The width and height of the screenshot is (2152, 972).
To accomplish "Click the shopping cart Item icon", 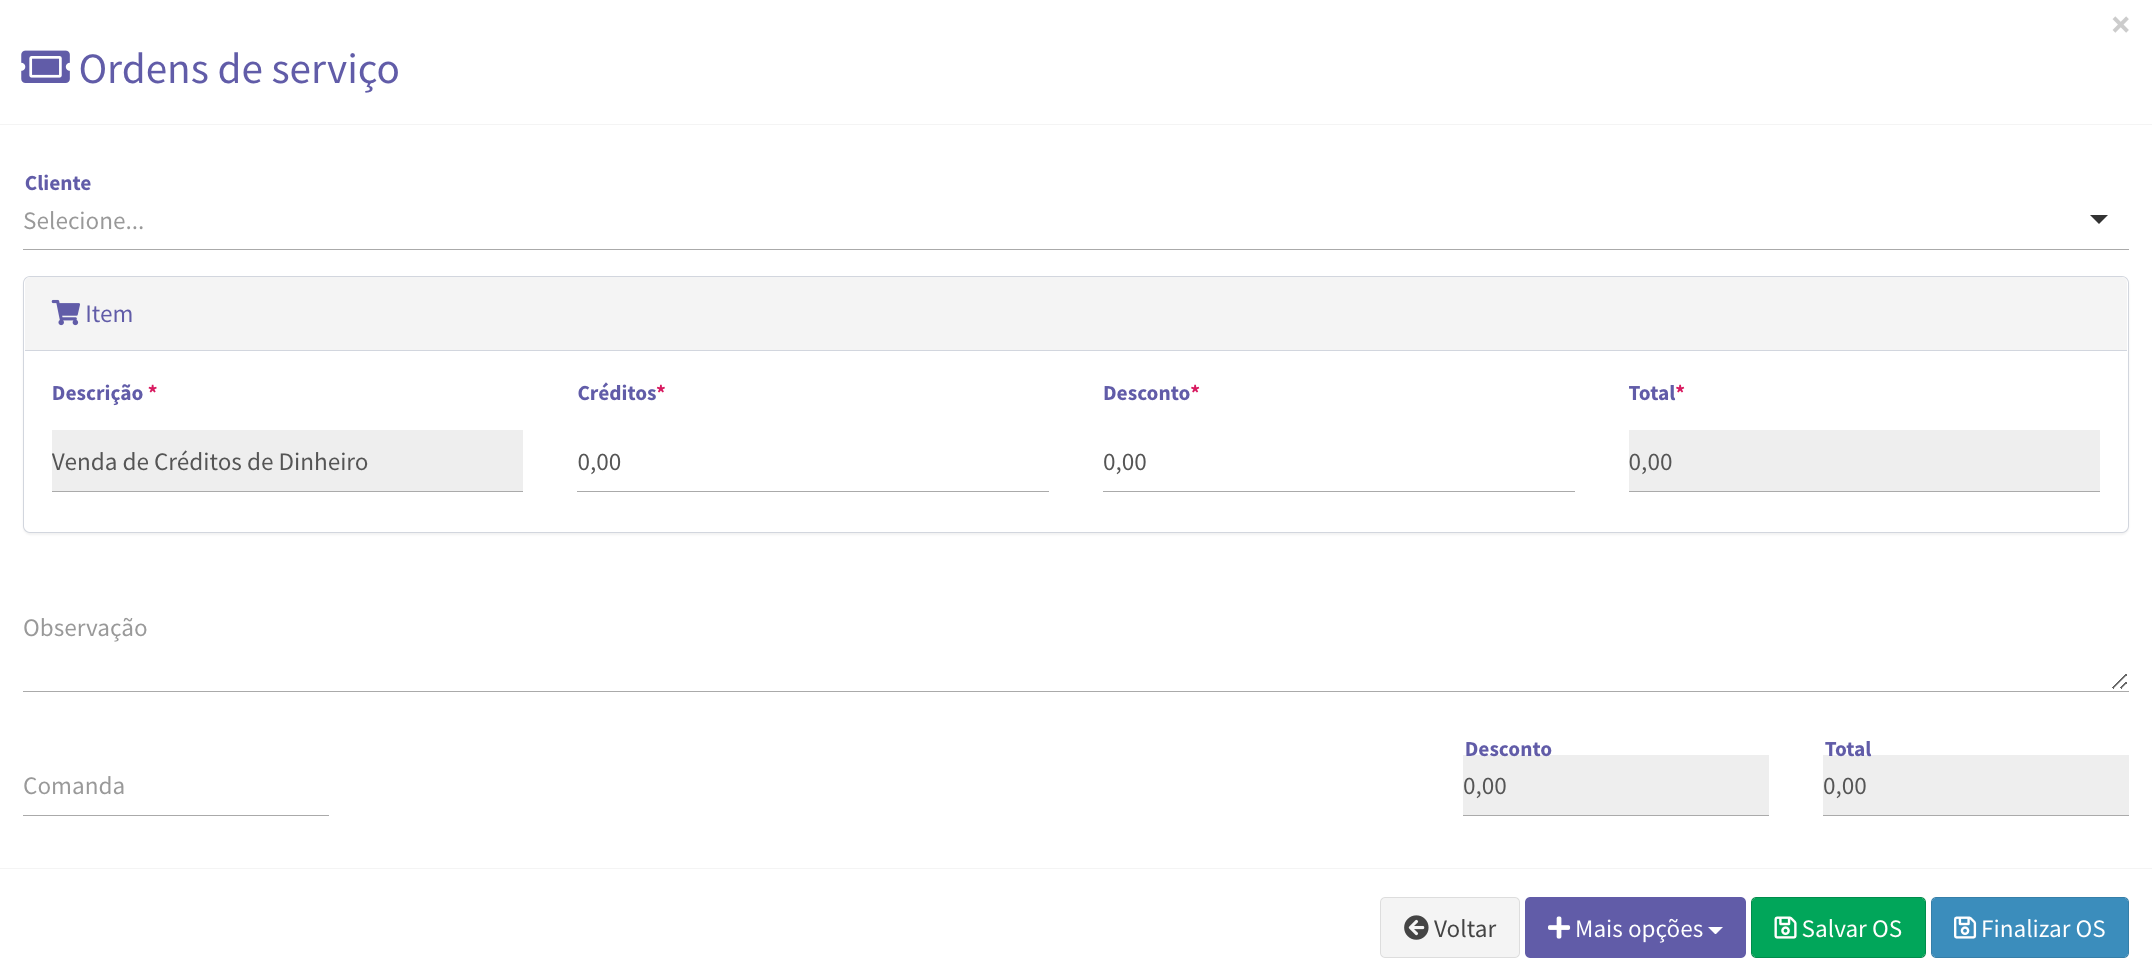I will point(66,313).
